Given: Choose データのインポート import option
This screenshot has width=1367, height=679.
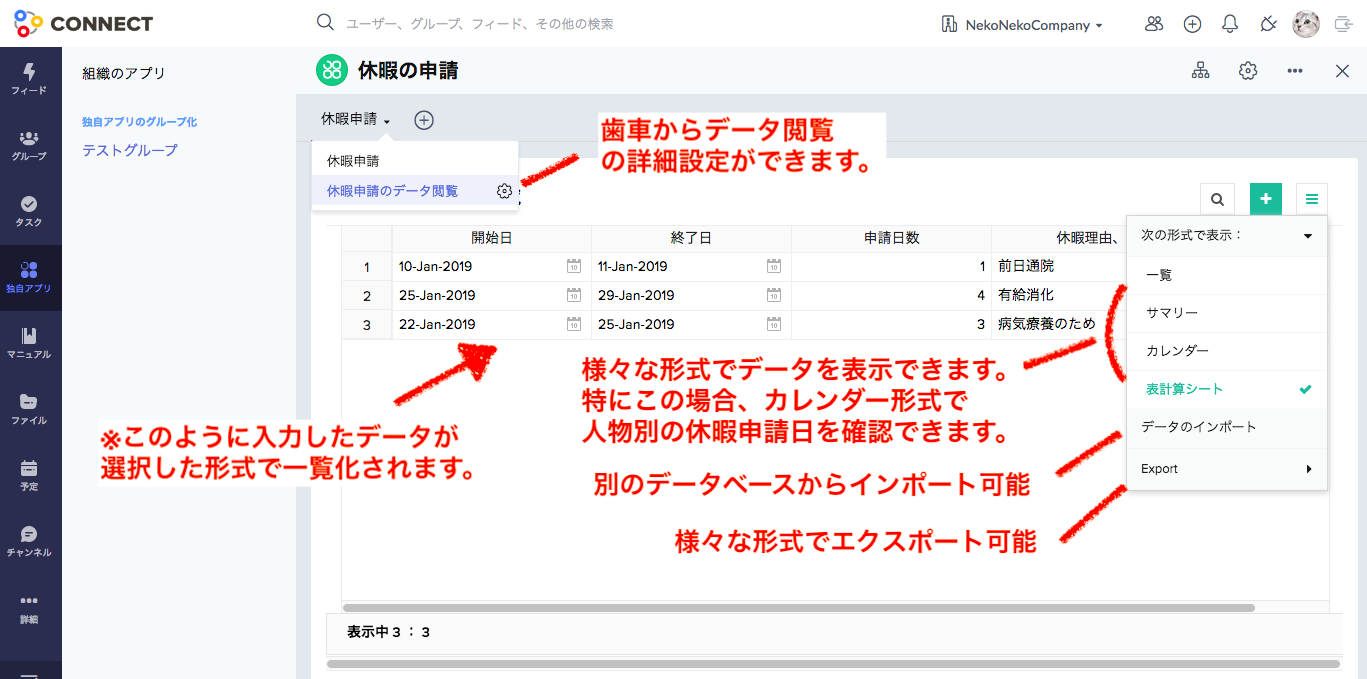Looking at the screenshot, I should (x=1226, y=427).
